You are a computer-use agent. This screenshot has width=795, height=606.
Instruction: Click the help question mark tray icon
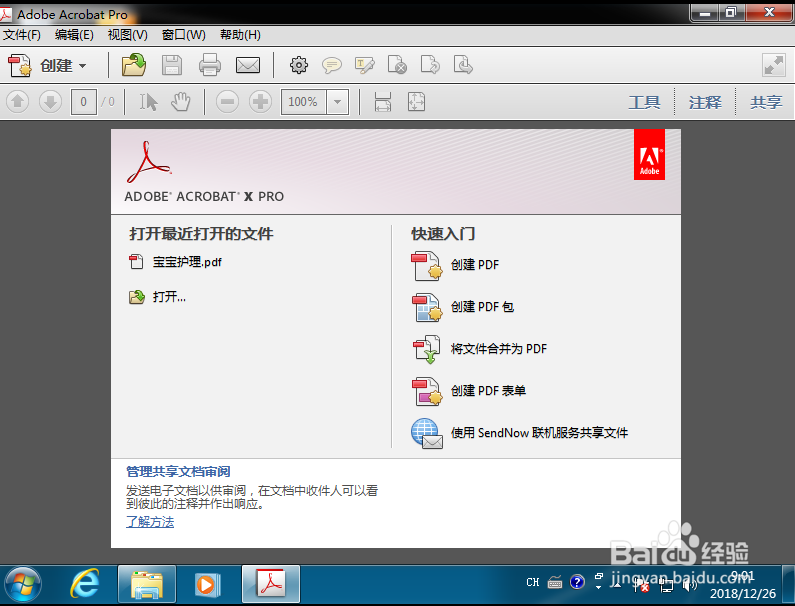tap(577, 582)
